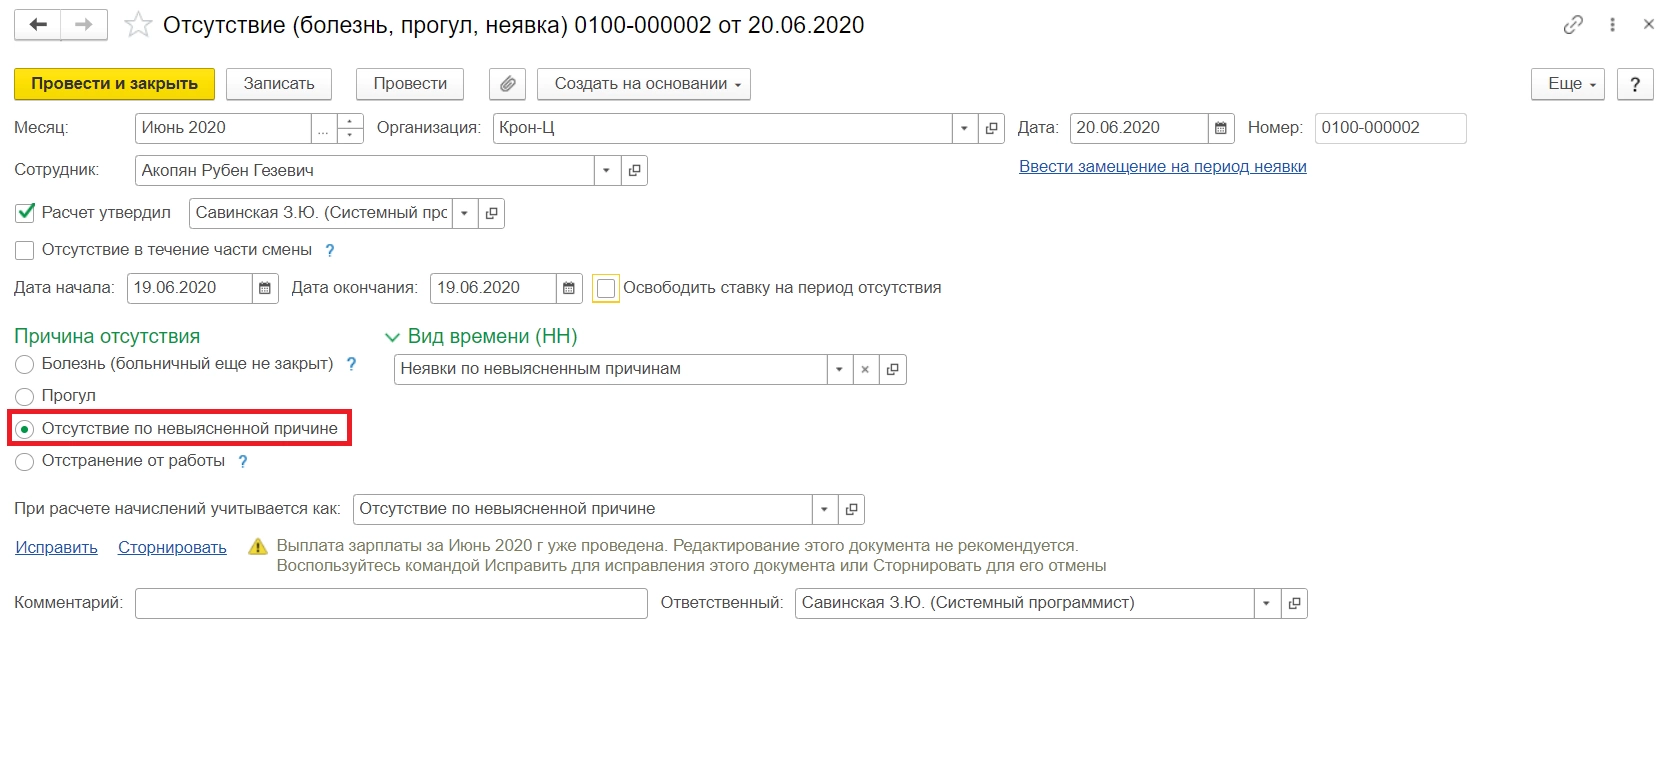Open the Сотрудник dropdown arrow
Image resolution: width=1667 pixels, height=761 pixels.
point(607,171)
